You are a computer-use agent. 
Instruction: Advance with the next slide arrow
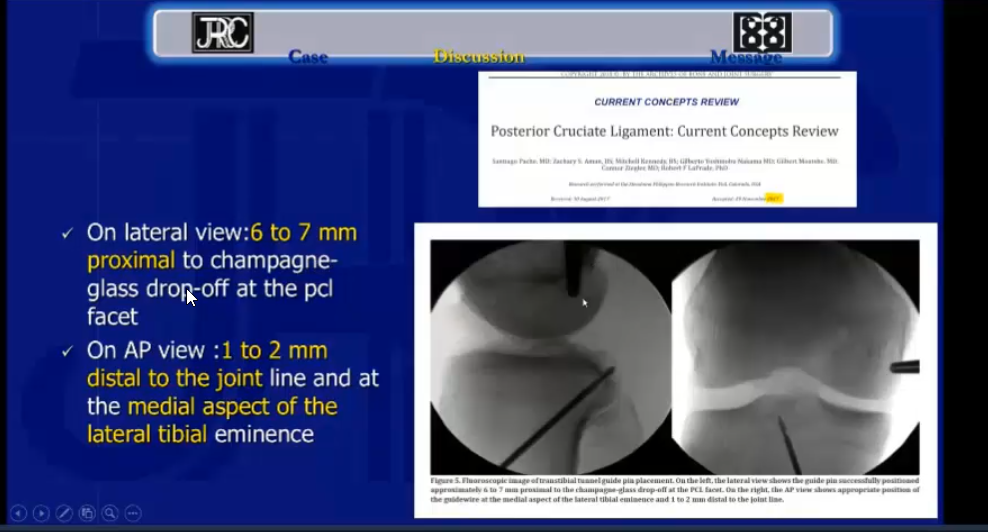pyautogui.click(x=41, y=514)
